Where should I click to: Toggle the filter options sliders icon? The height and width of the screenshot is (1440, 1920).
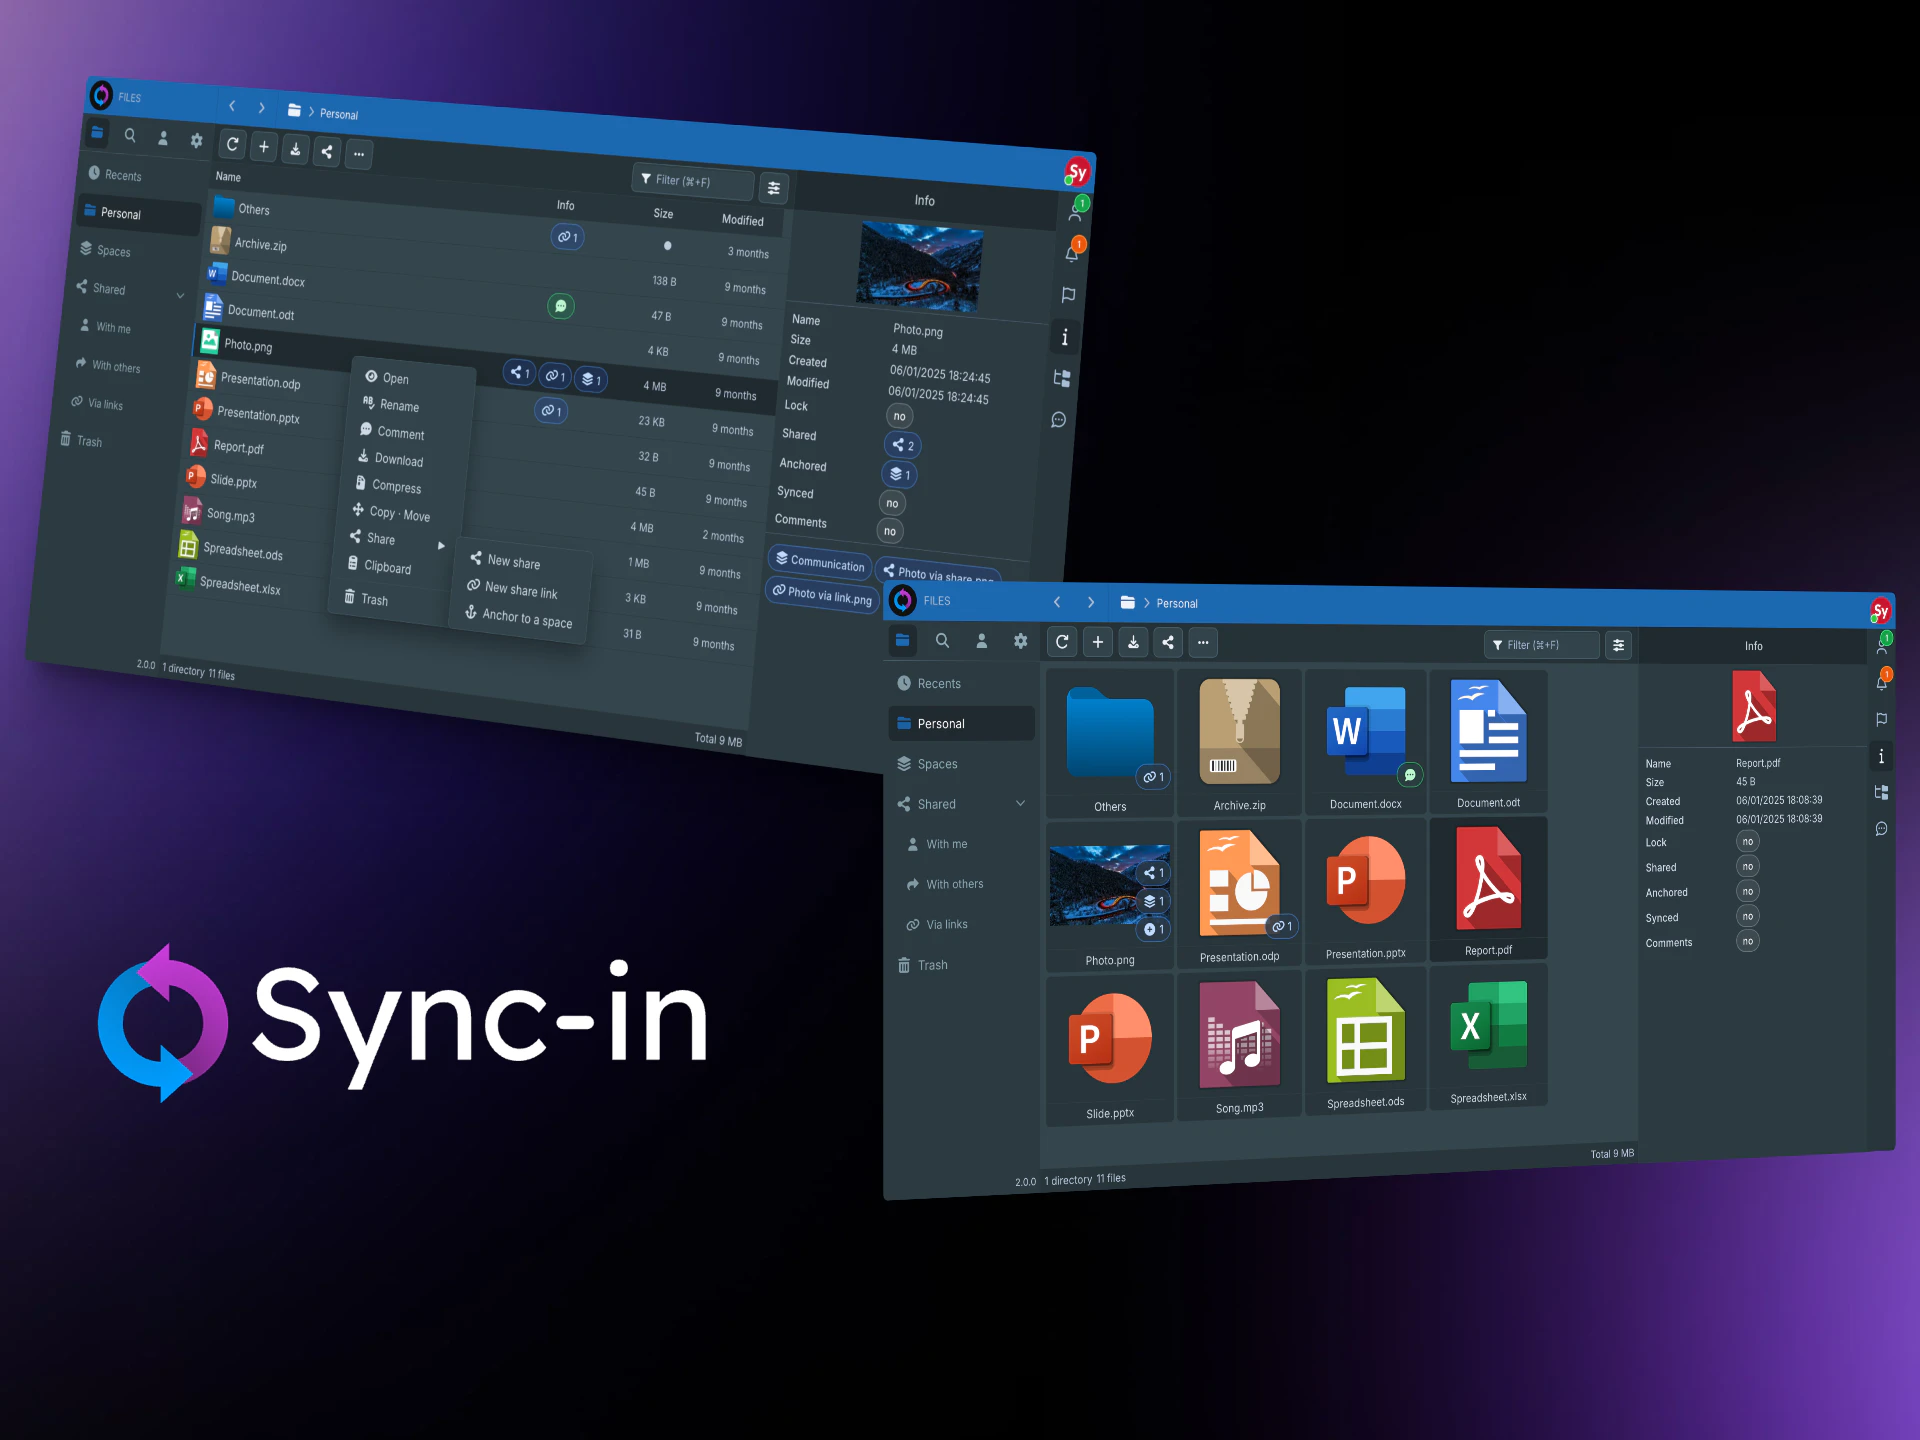coord(1619,645)
